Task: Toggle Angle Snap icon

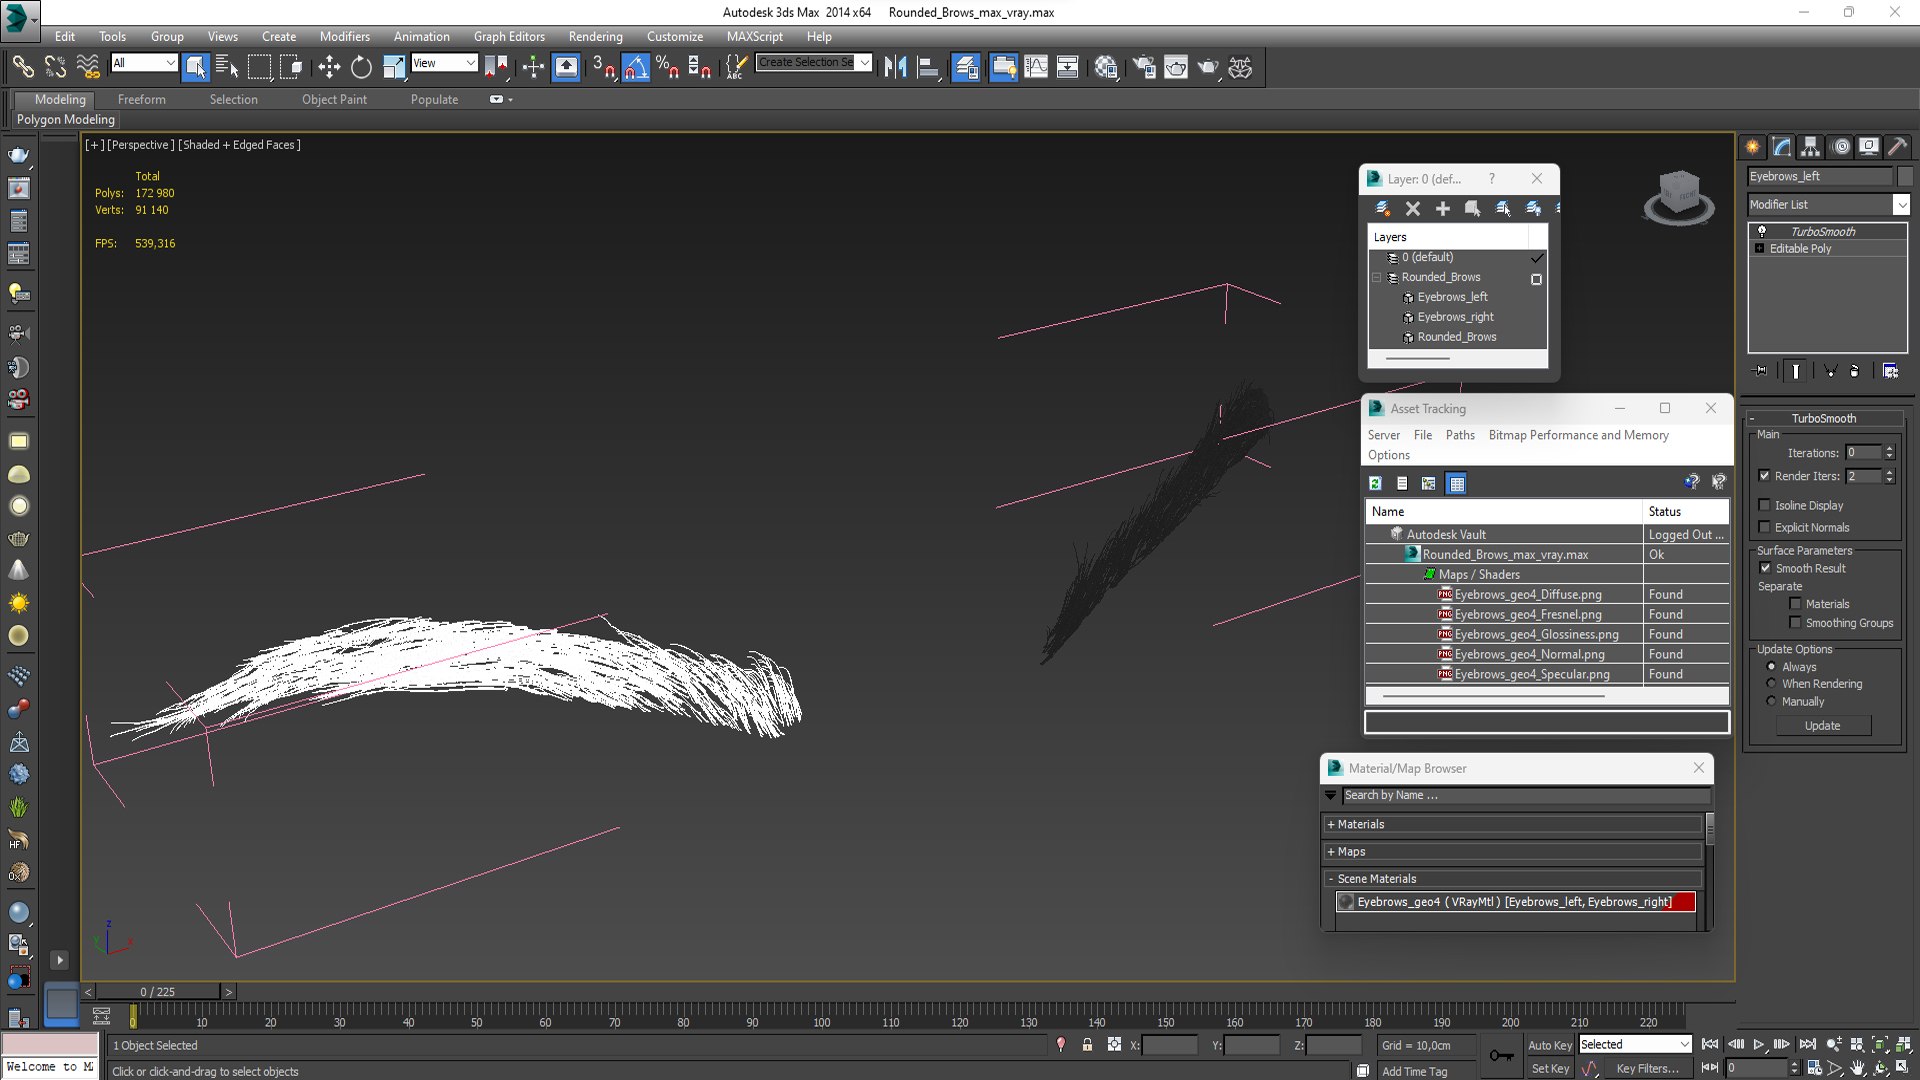Action: coord(636,67)
